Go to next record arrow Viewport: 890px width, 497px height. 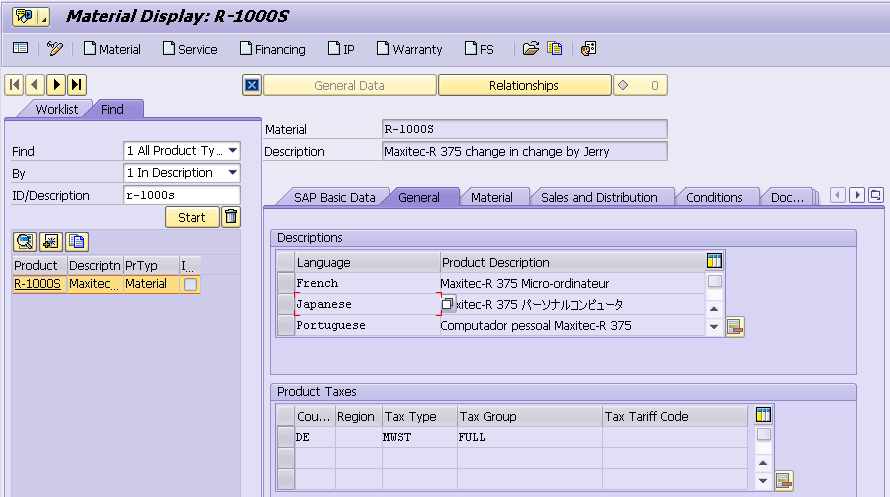(x=56, y=85)
